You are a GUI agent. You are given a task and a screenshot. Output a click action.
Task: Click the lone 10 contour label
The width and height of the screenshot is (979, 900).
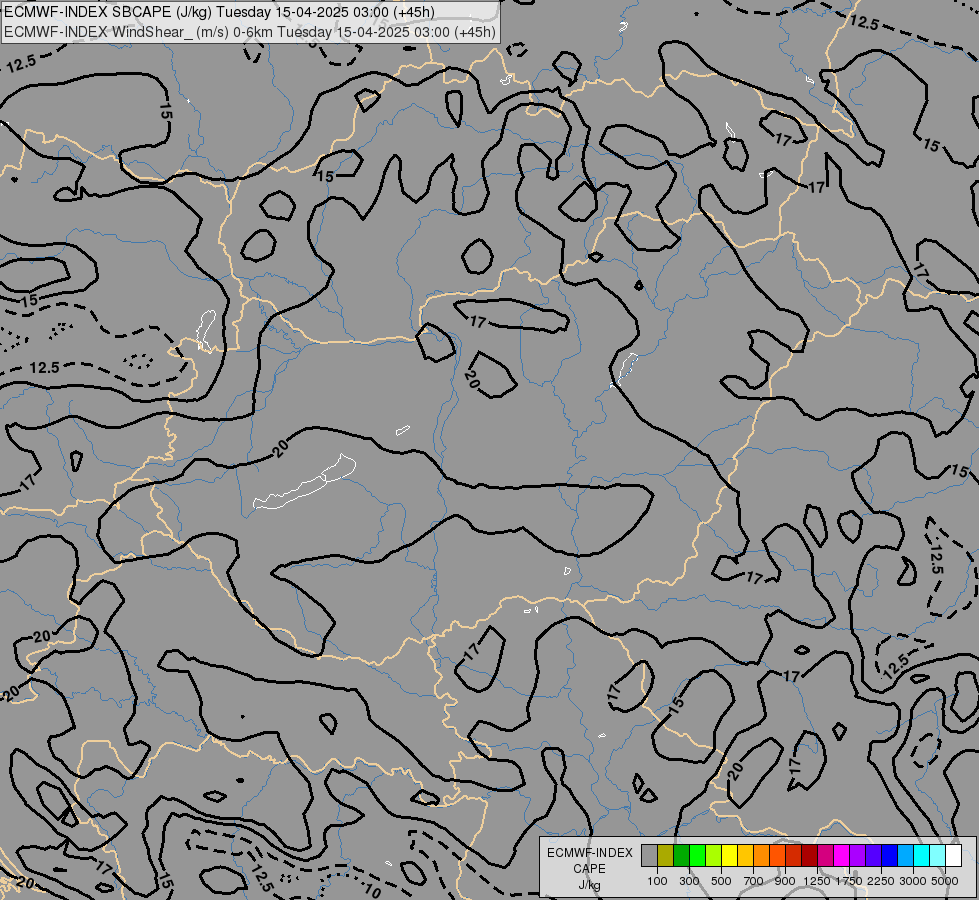pos(372,889)
